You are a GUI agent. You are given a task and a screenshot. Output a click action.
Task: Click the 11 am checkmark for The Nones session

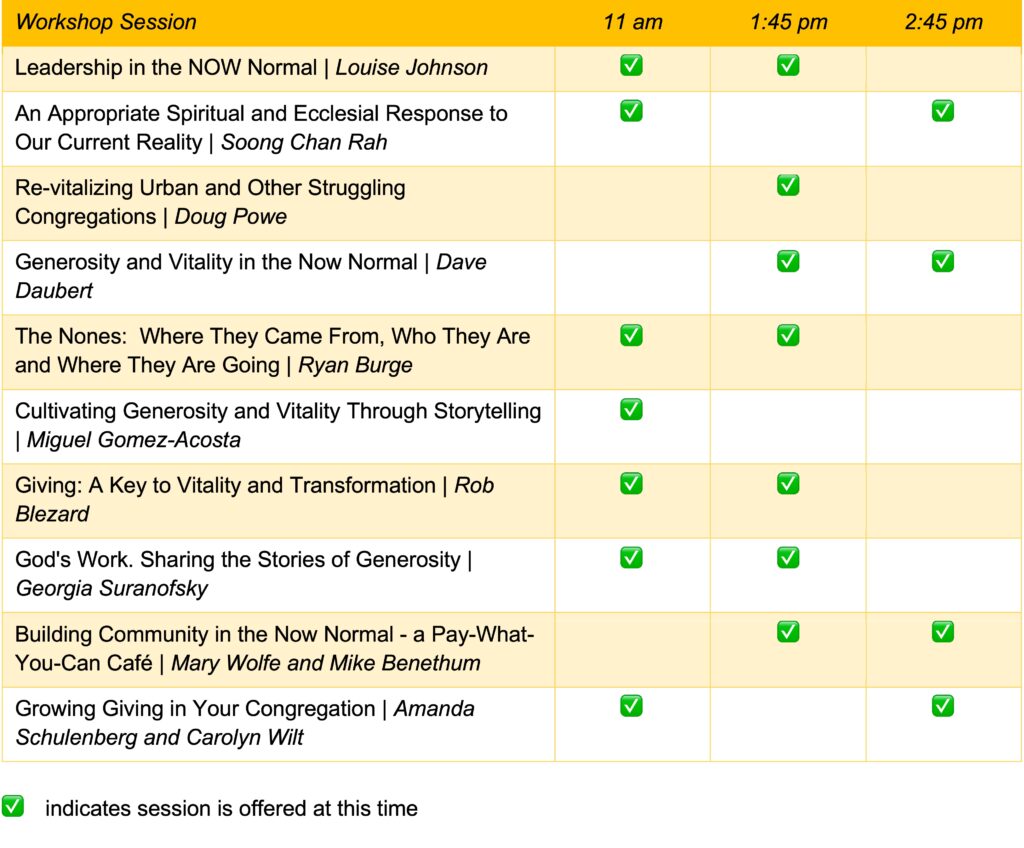(631, 335)
